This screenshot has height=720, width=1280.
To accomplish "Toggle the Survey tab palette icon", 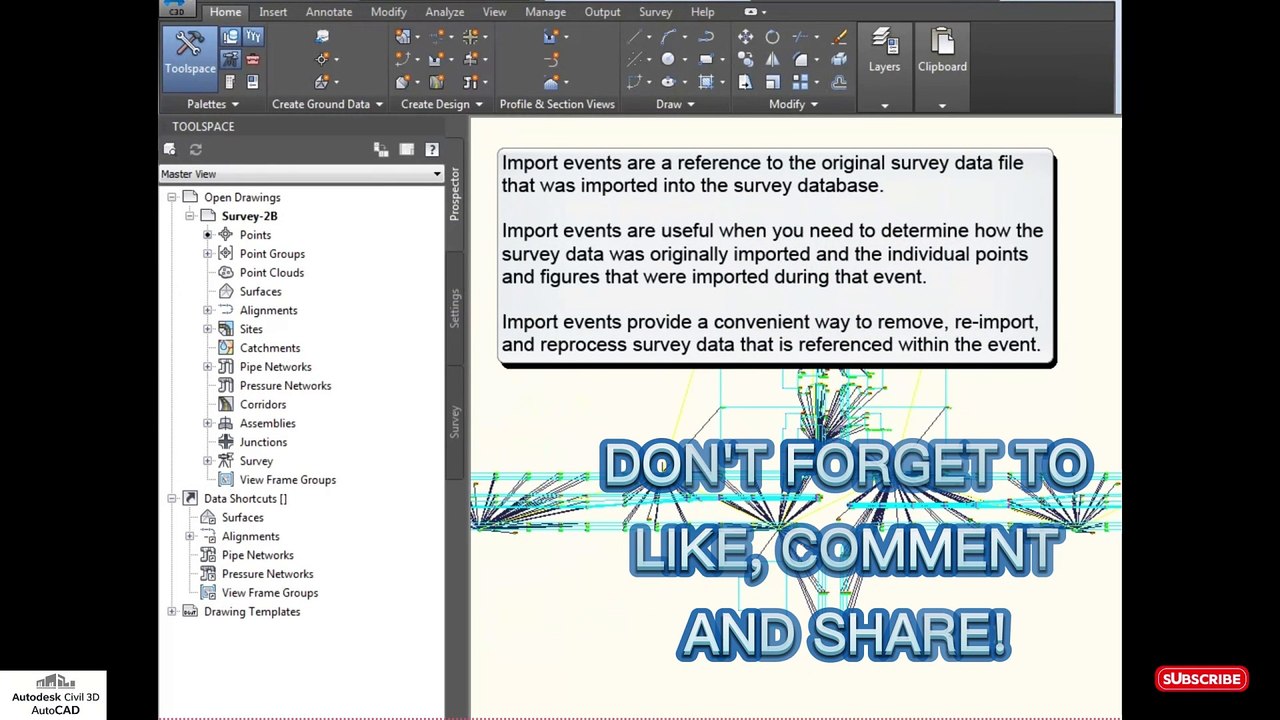I will click(x=230, y=60).
